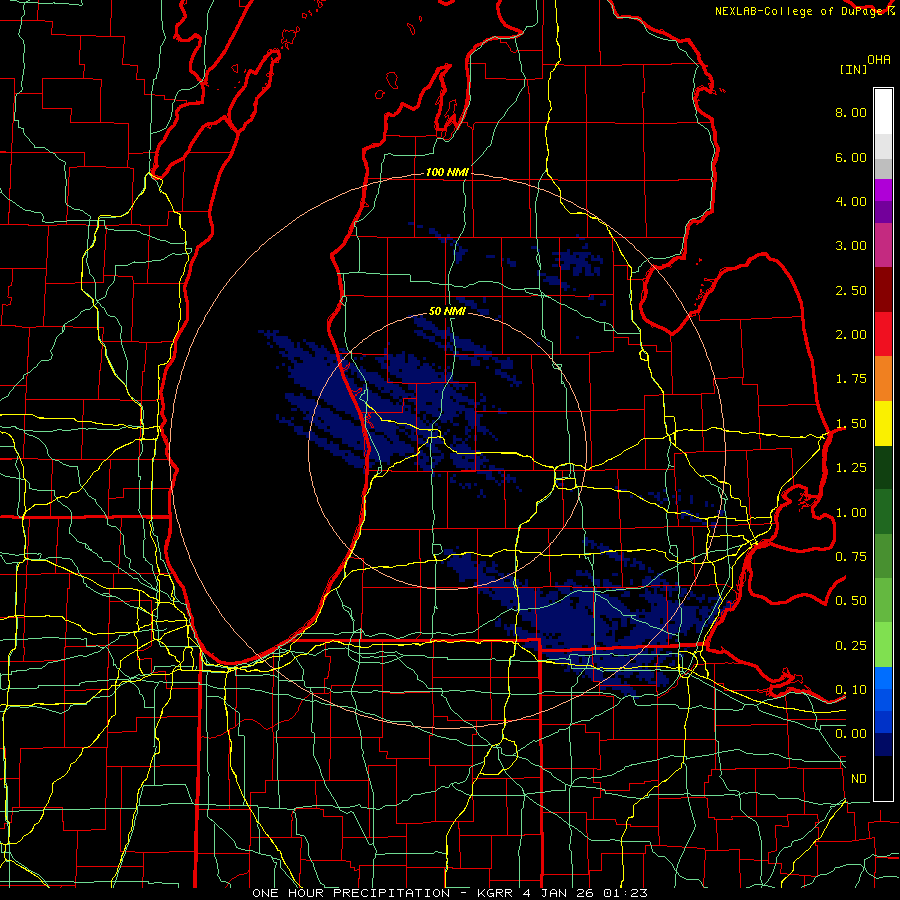Screen dimensions: 900x900
Task: Click the 0.25 legend value
Action: tap(851, 646)
